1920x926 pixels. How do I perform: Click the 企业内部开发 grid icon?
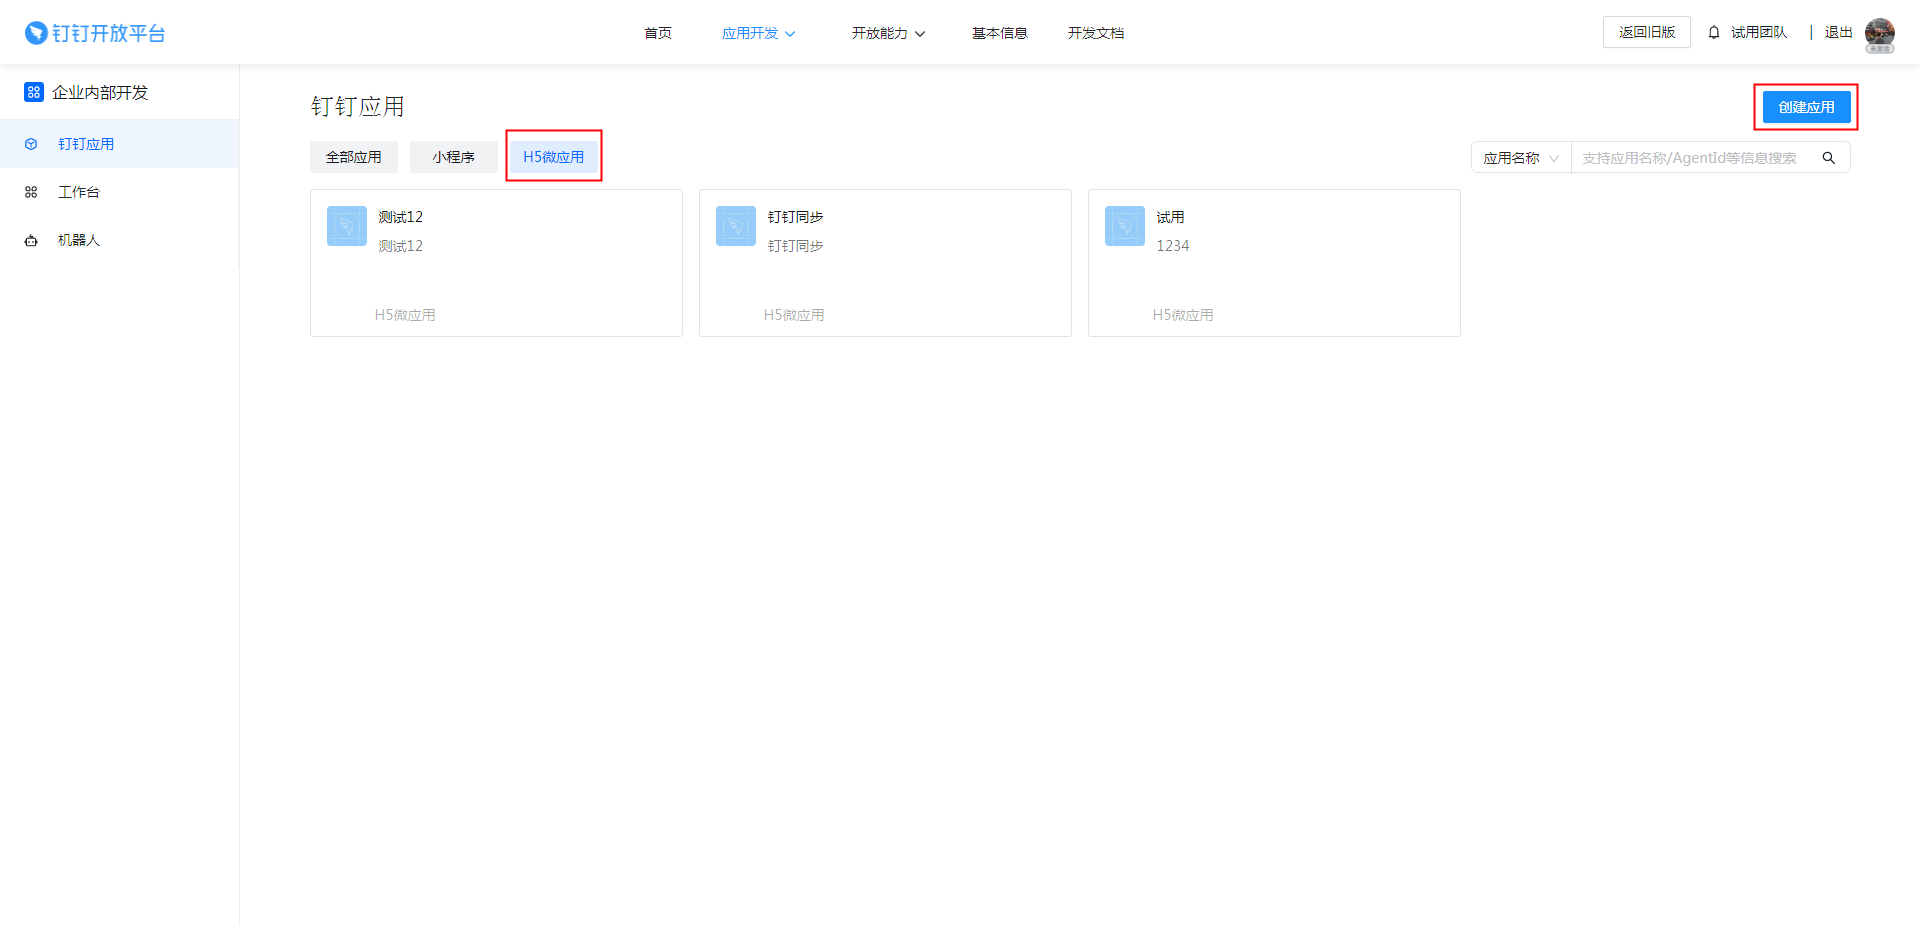point(34,92)
